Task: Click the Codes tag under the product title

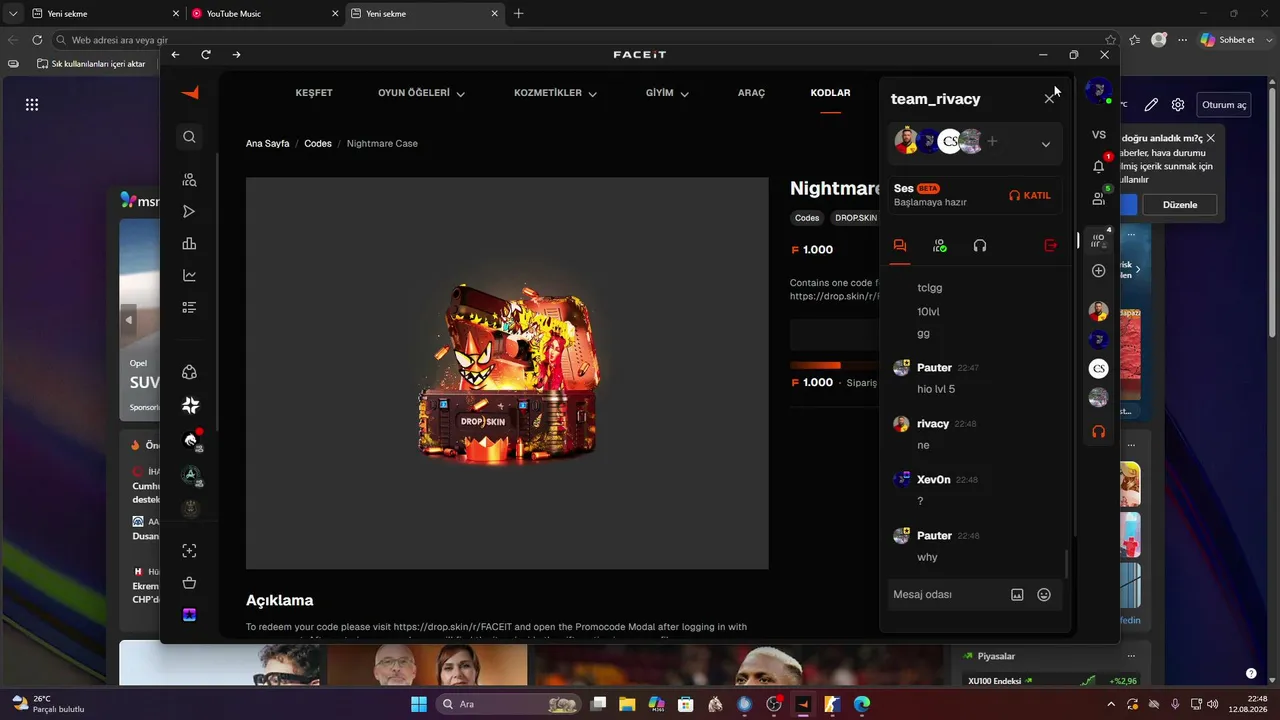Action: pos(807,218)
